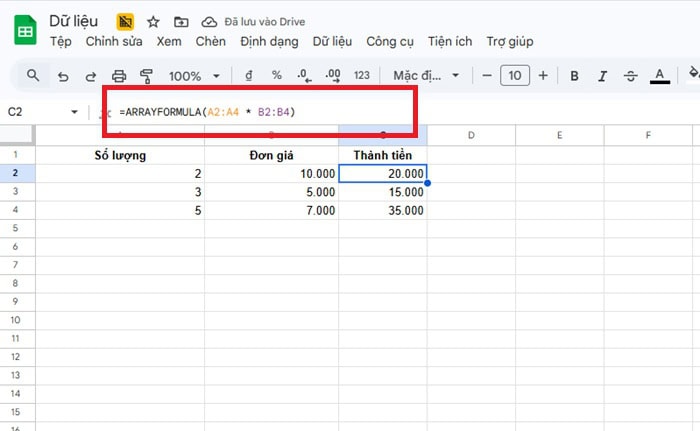
Task: Open the font family dropdown
Action: (426, 76)
